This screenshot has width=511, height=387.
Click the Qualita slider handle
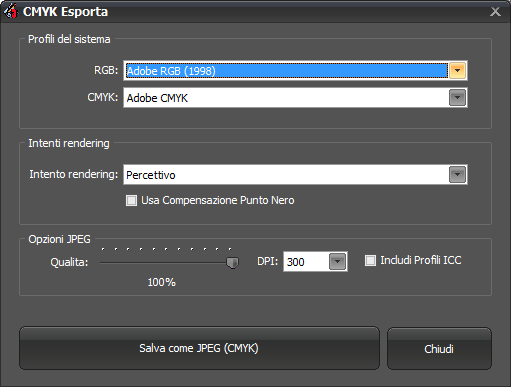click(232, 263)
